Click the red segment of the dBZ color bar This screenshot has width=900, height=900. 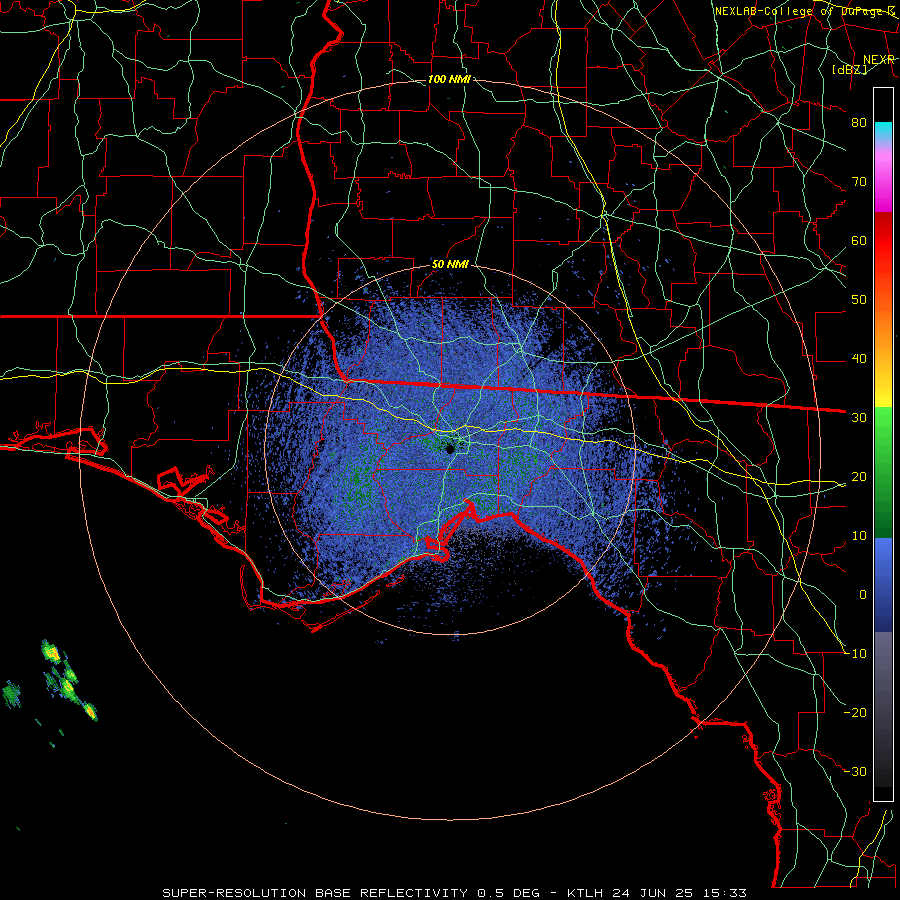pos(883,241)
